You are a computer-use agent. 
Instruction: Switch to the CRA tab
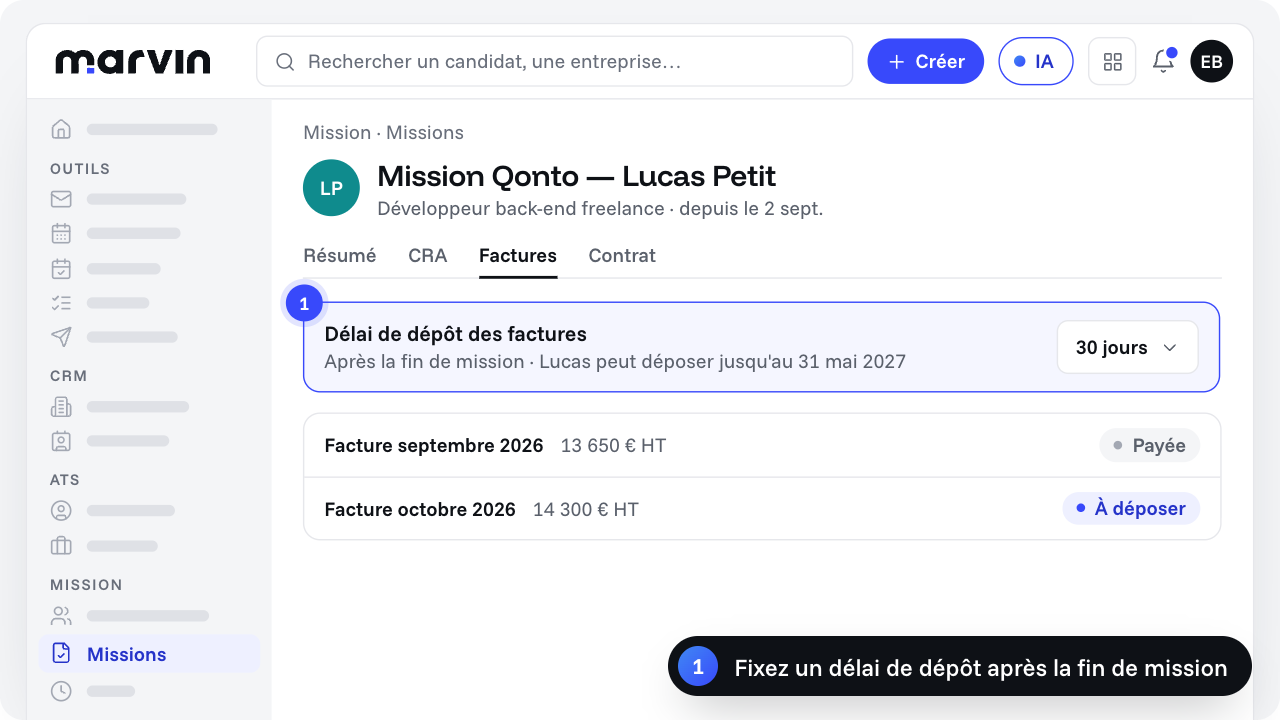pos(428,255)
